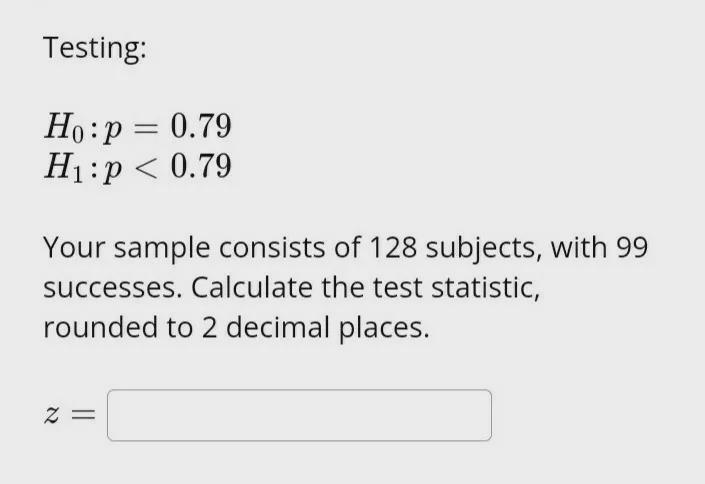
Task: Click the 0.79 value in the H0 line
Action: point(201,127)
